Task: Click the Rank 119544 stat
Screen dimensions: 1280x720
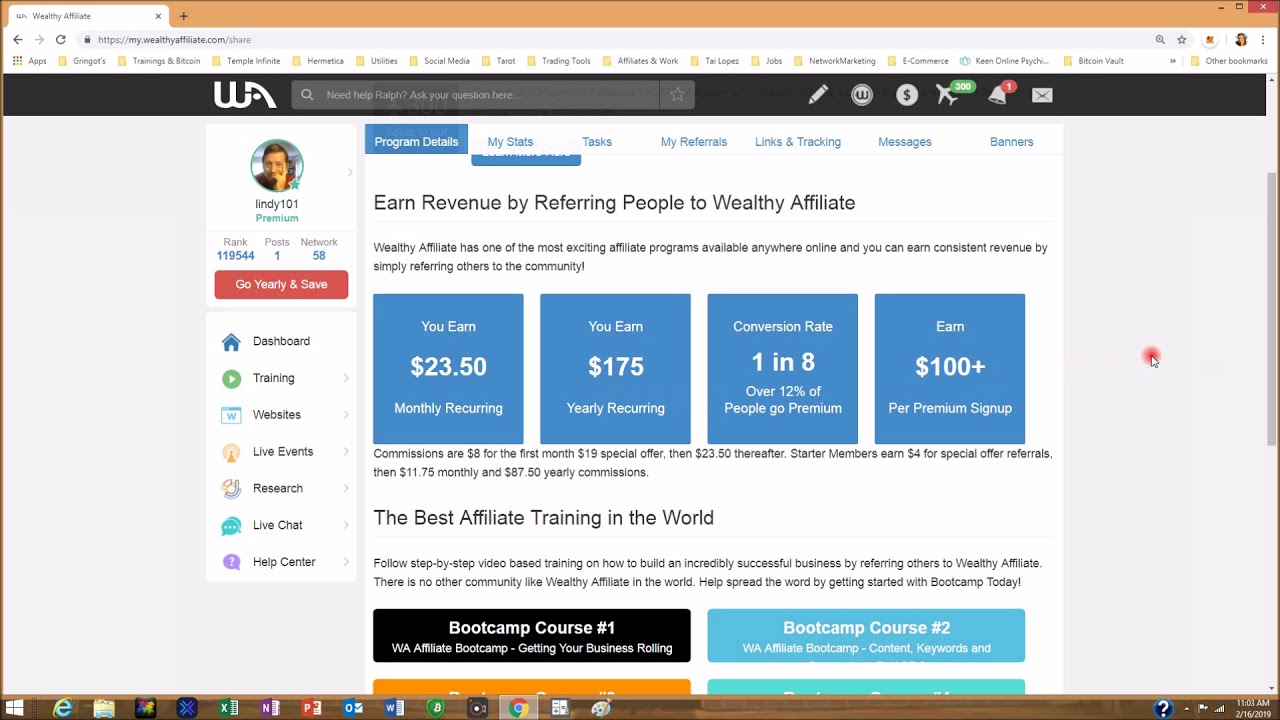Action: tap(236, 249)
